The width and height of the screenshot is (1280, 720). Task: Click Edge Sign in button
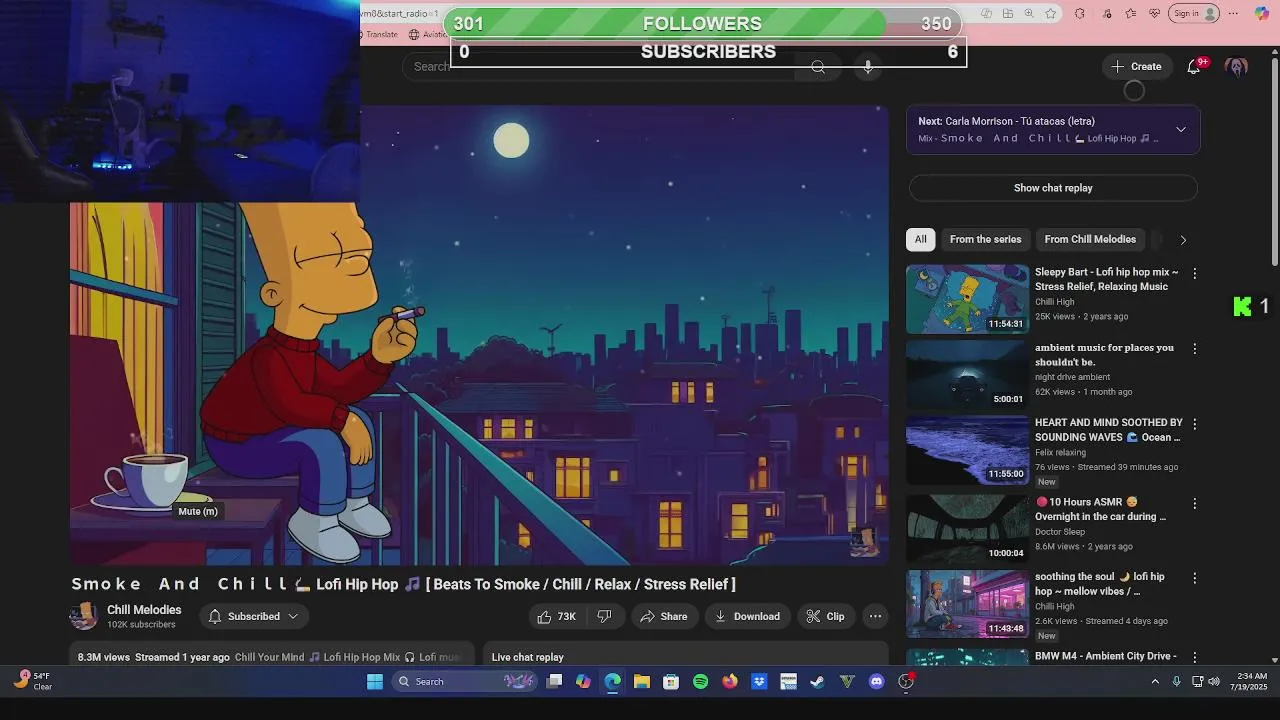pyautogui.click(x=1195, y=13)
